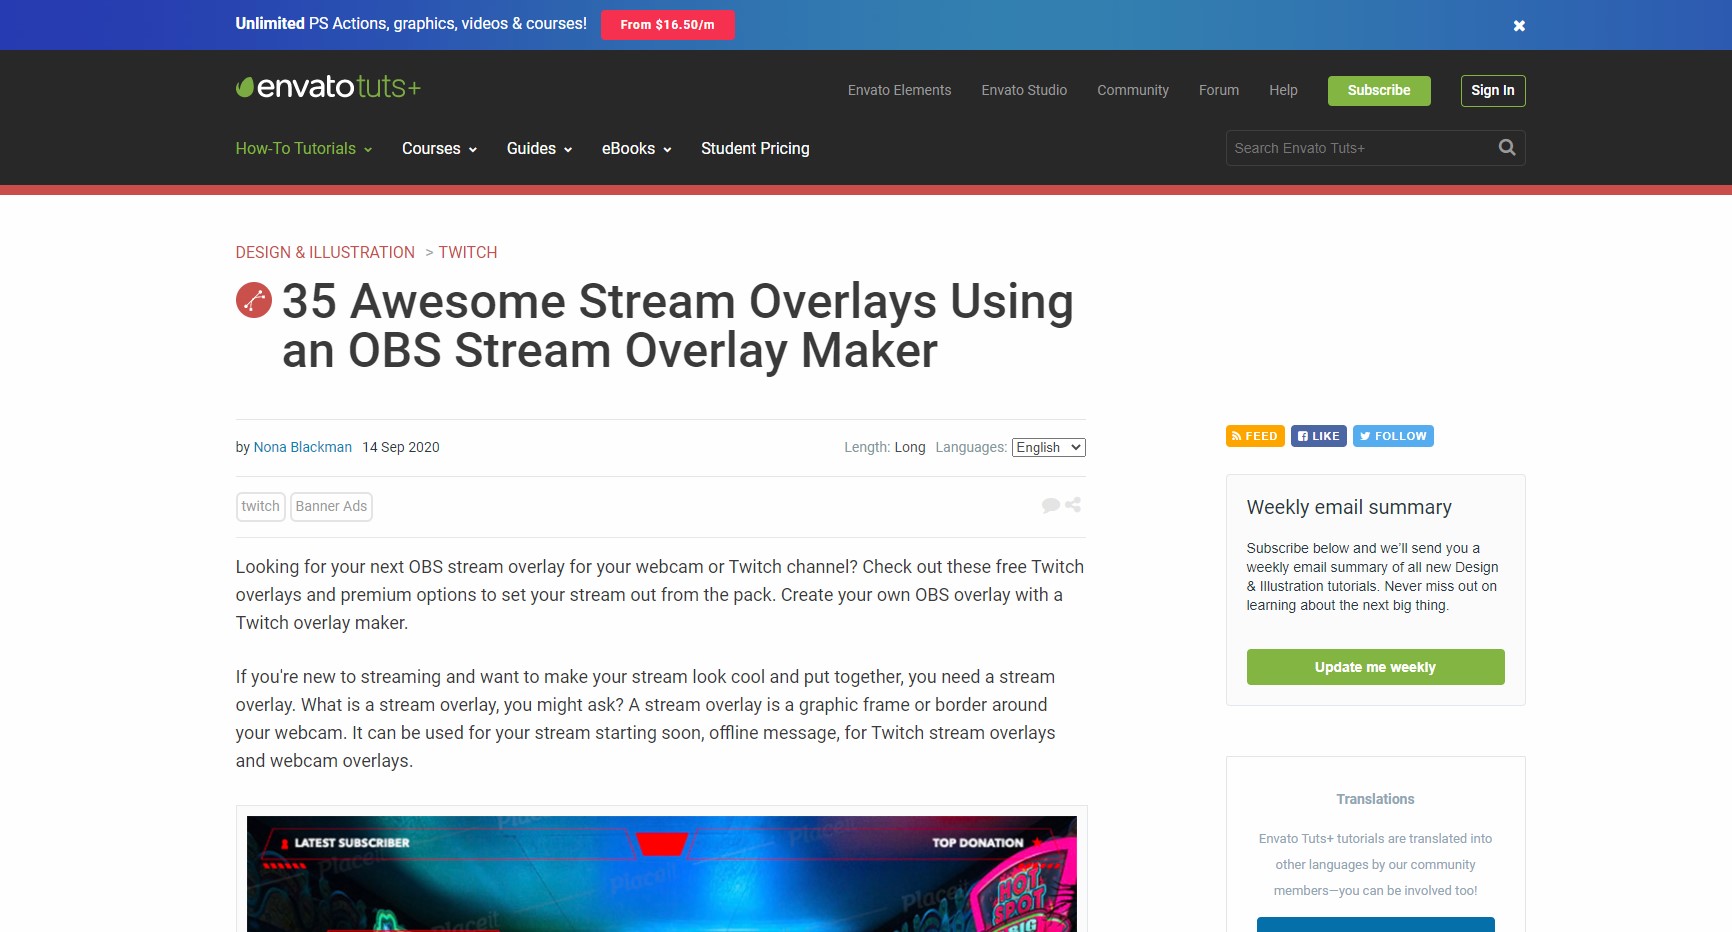Open the Help page

click(x=1283, y=90)
